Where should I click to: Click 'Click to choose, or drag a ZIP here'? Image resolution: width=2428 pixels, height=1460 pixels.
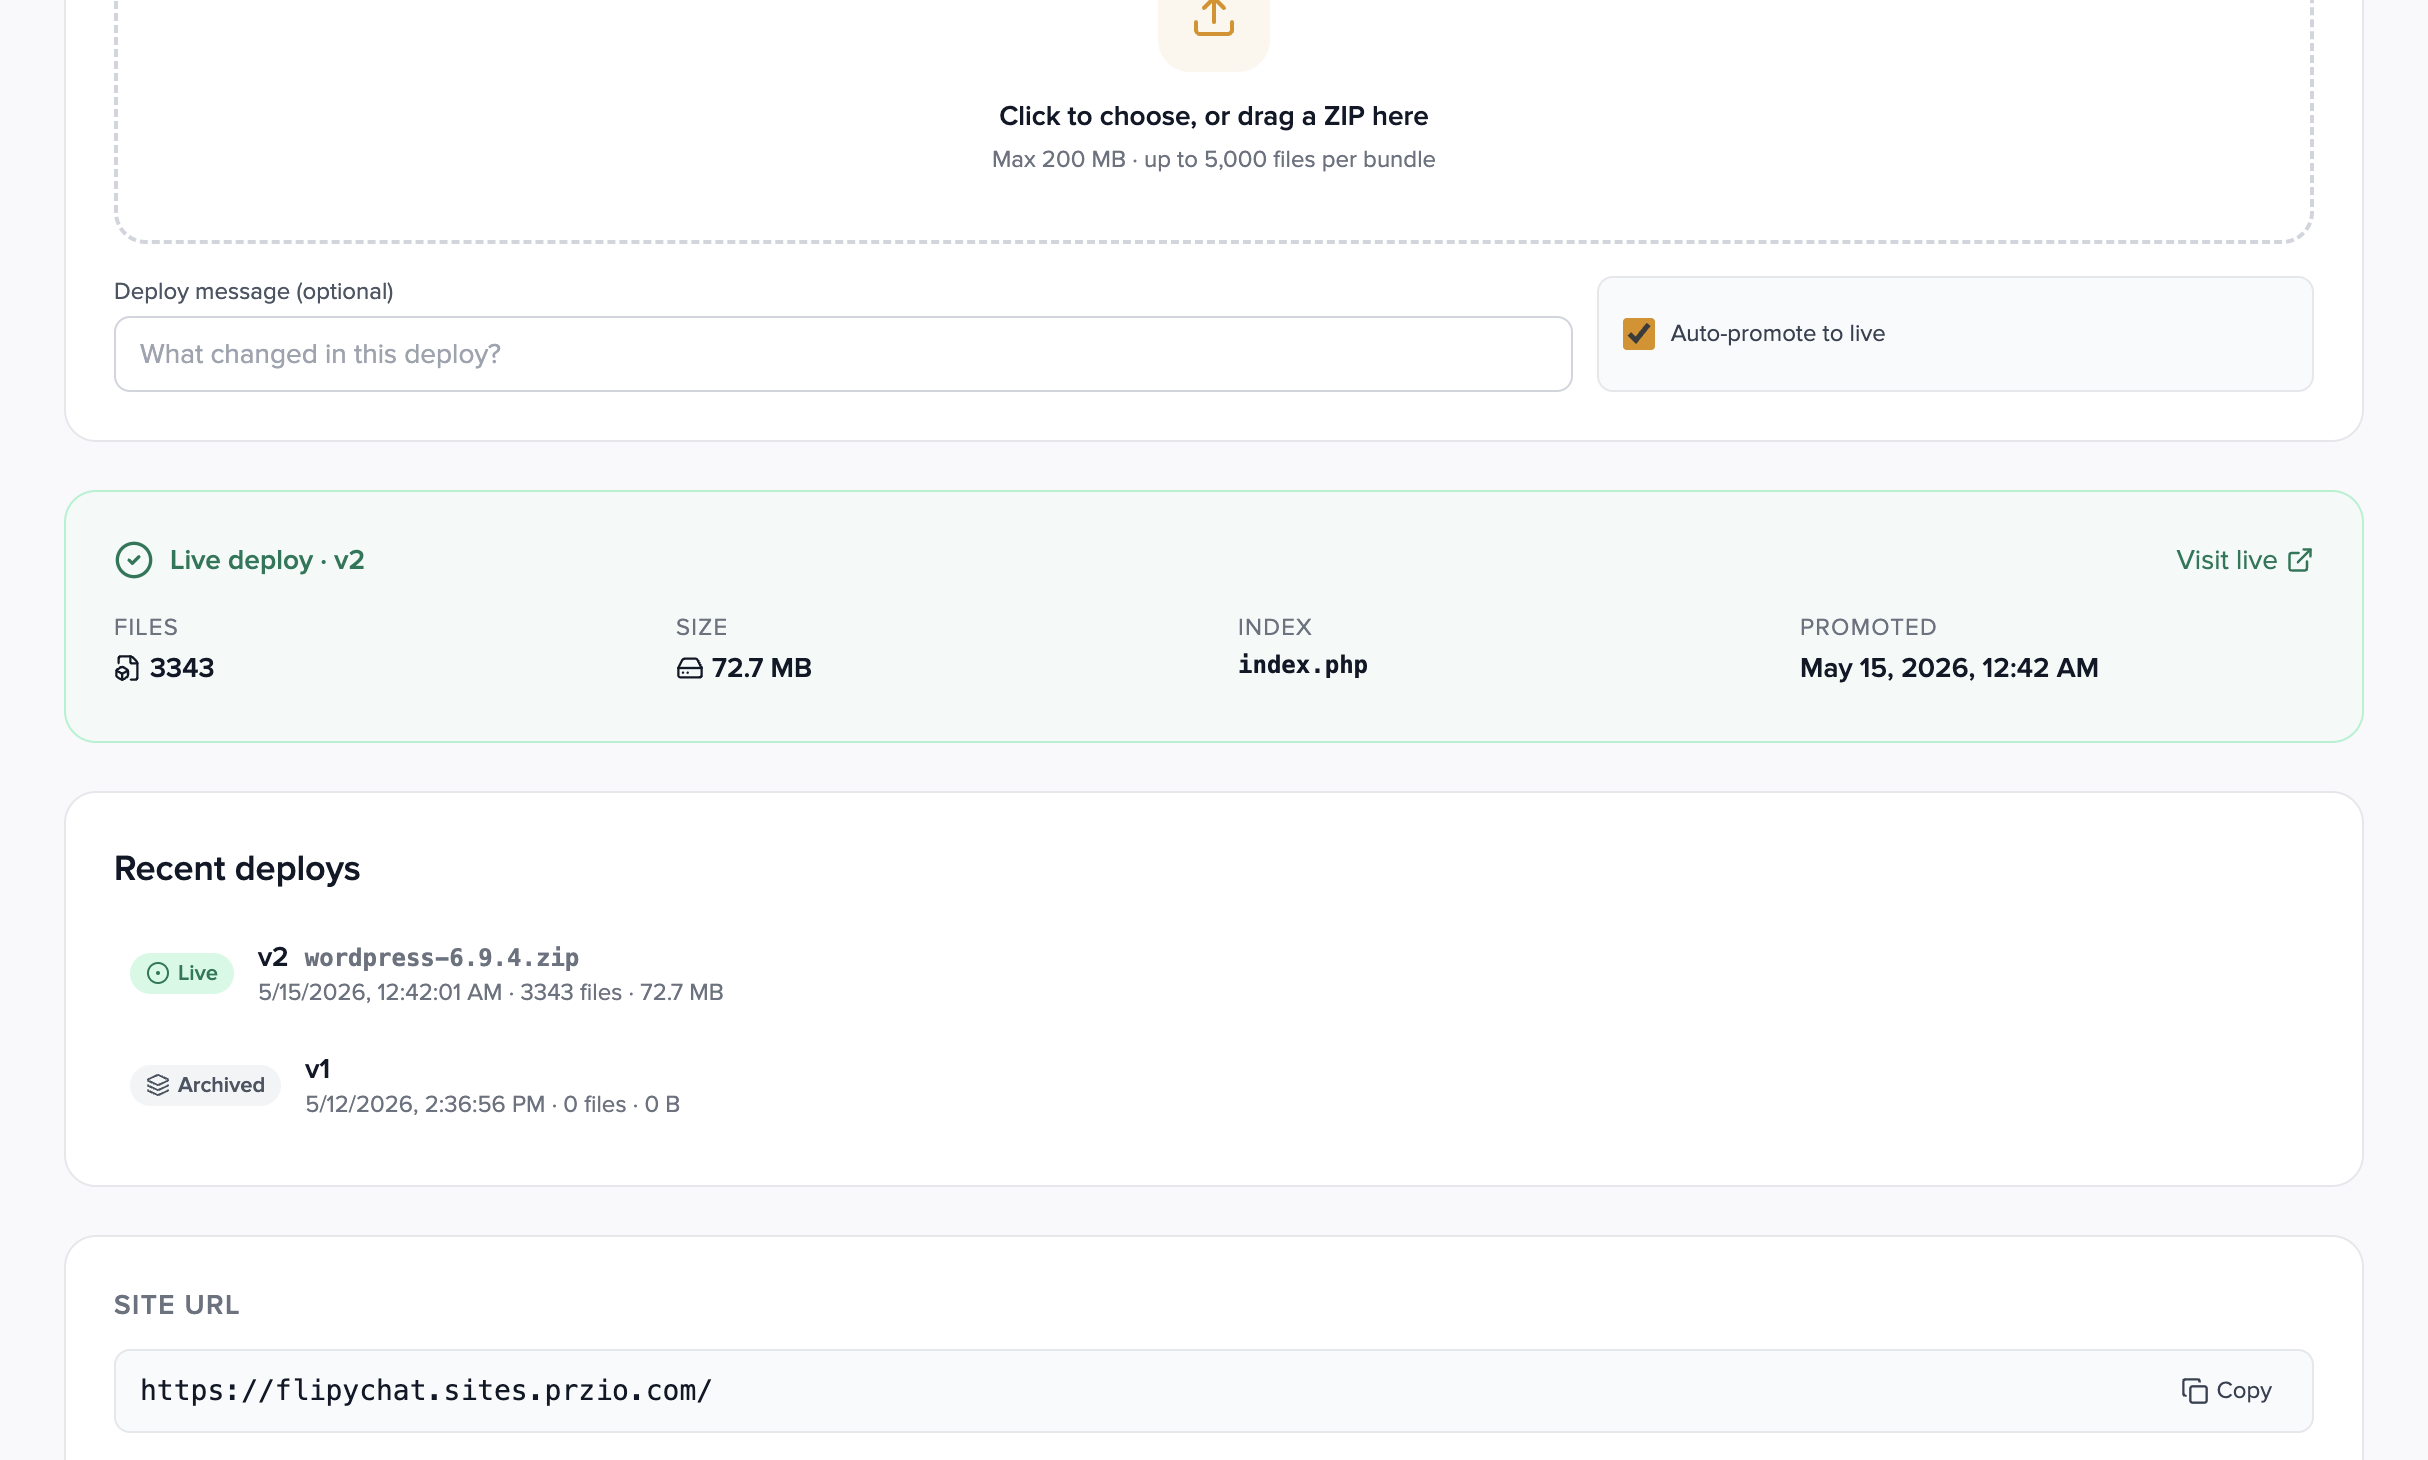1213,116
